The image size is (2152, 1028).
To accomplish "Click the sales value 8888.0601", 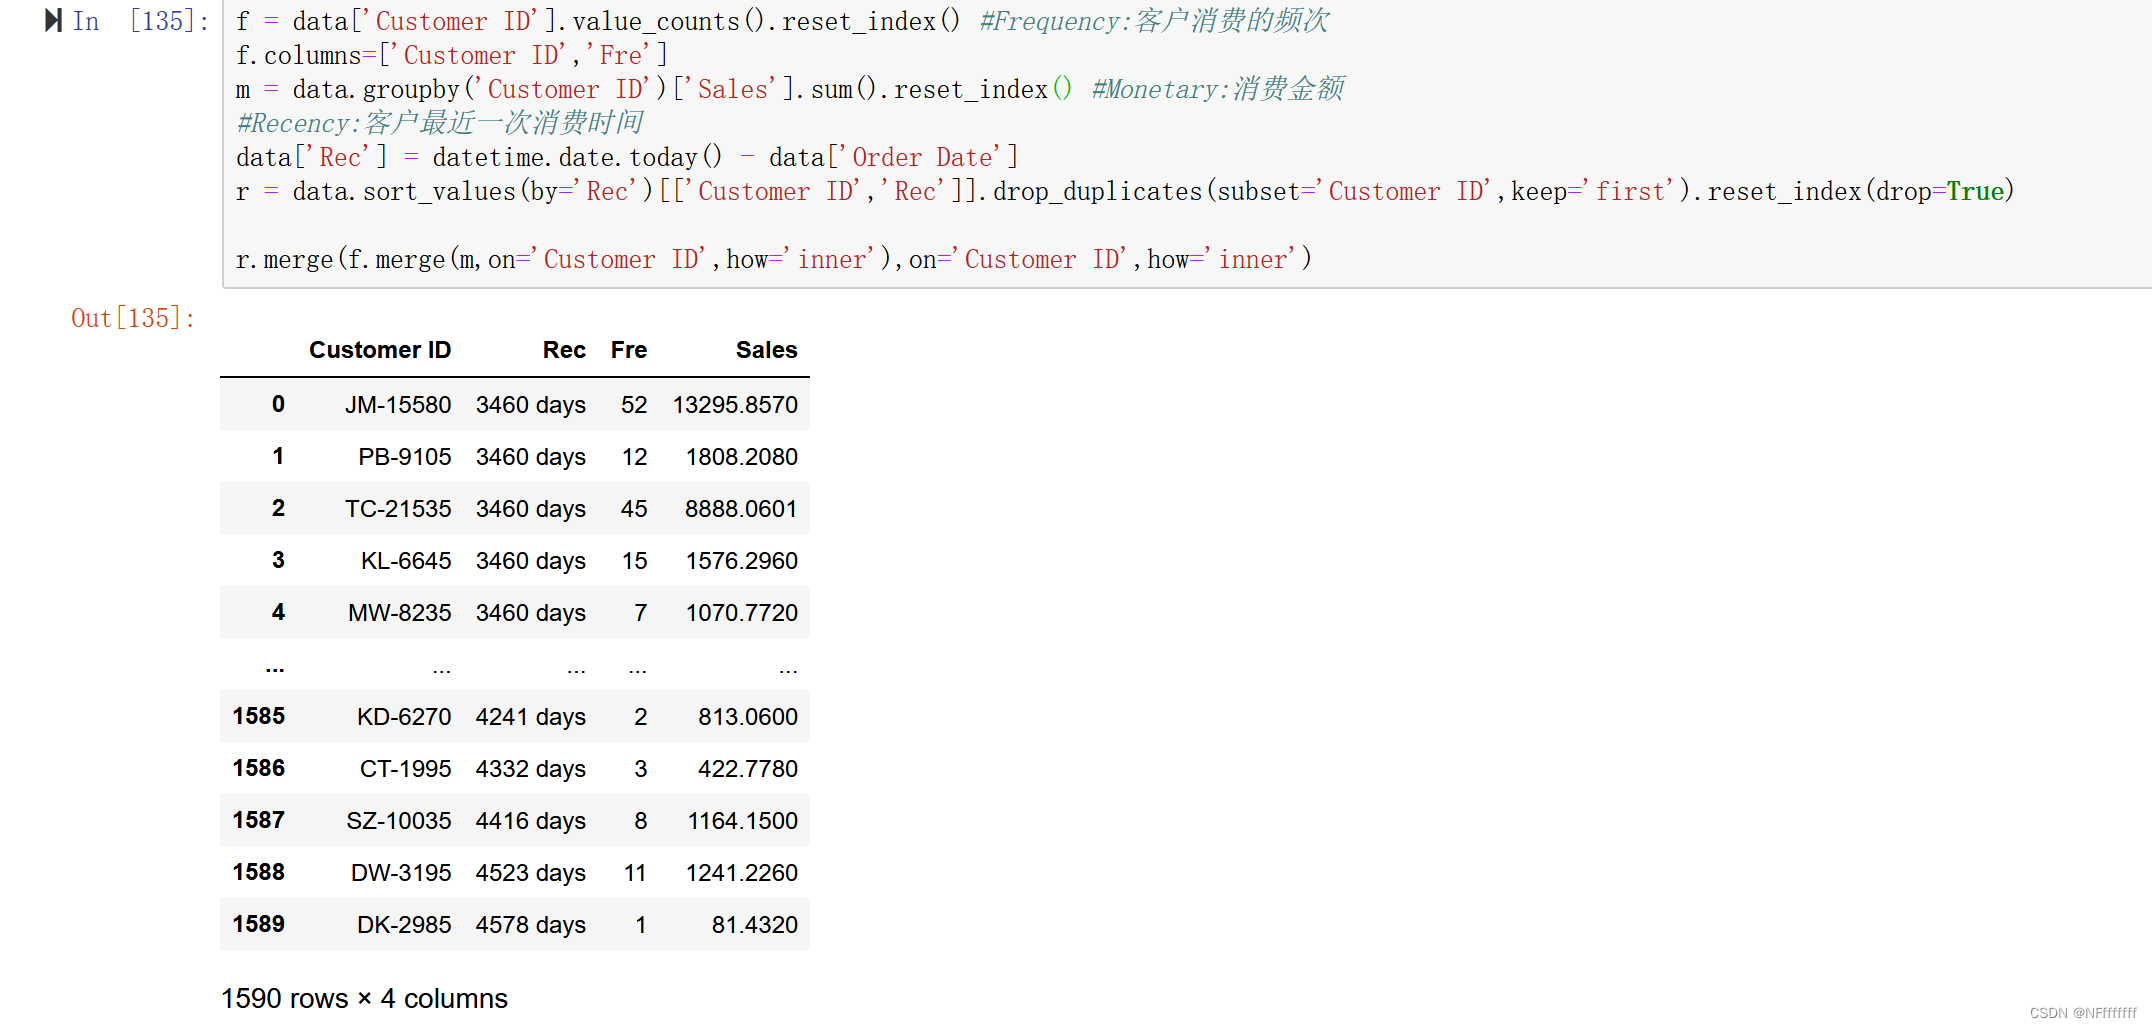I will tap(741, 509).
